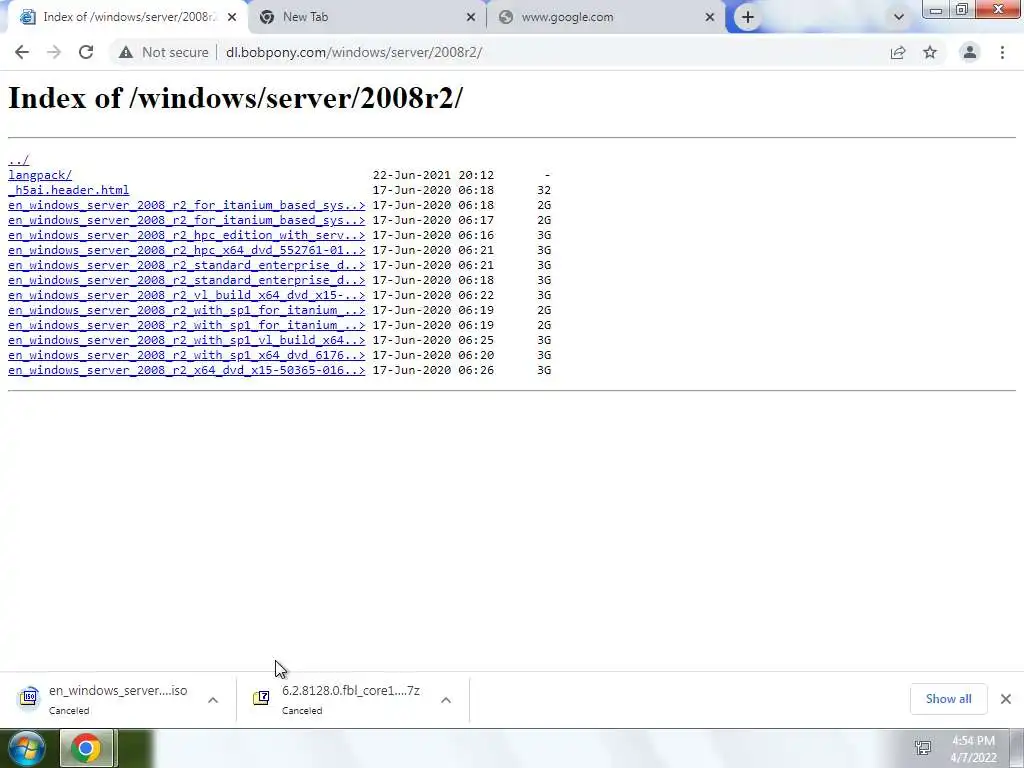Click the timestamp 17-Jun-2020 06:22

coord(434,295)
